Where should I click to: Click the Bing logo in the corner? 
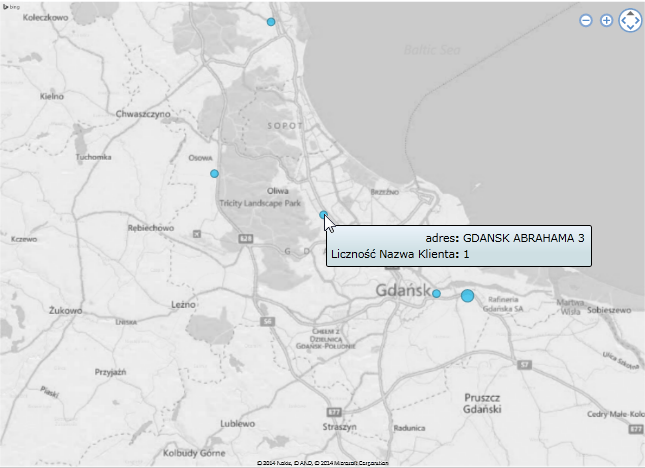click(x=14, y=7)
